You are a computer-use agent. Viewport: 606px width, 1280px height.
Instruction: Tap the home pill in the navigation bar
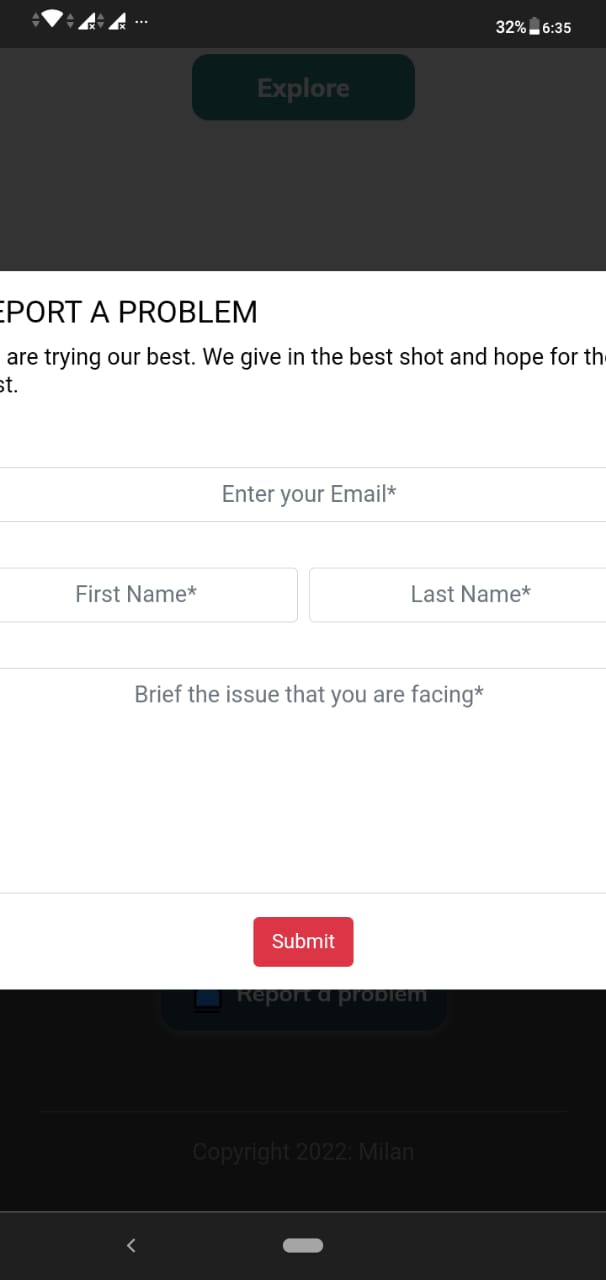click(302, 1245)
